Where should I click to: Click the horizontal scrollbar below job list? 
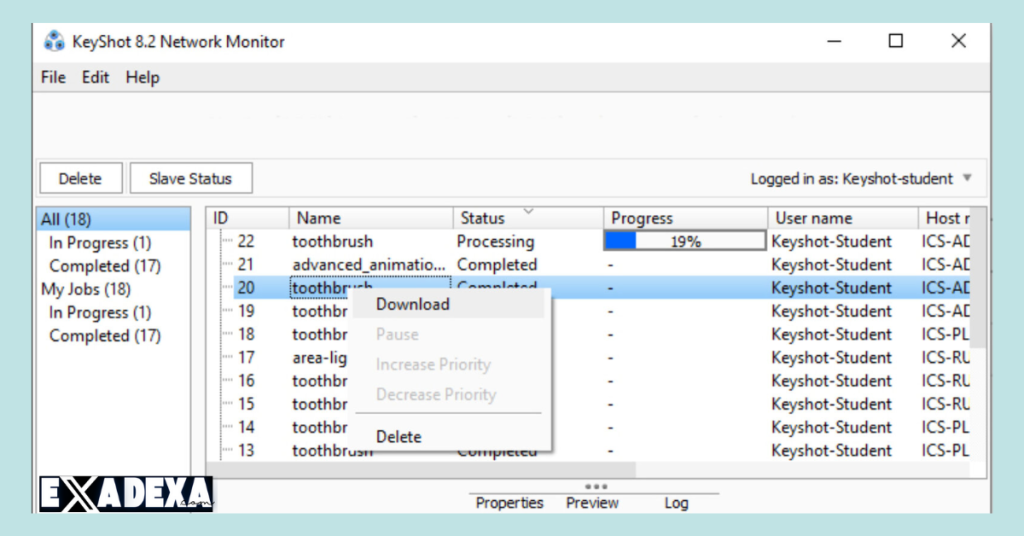[420, 469]
